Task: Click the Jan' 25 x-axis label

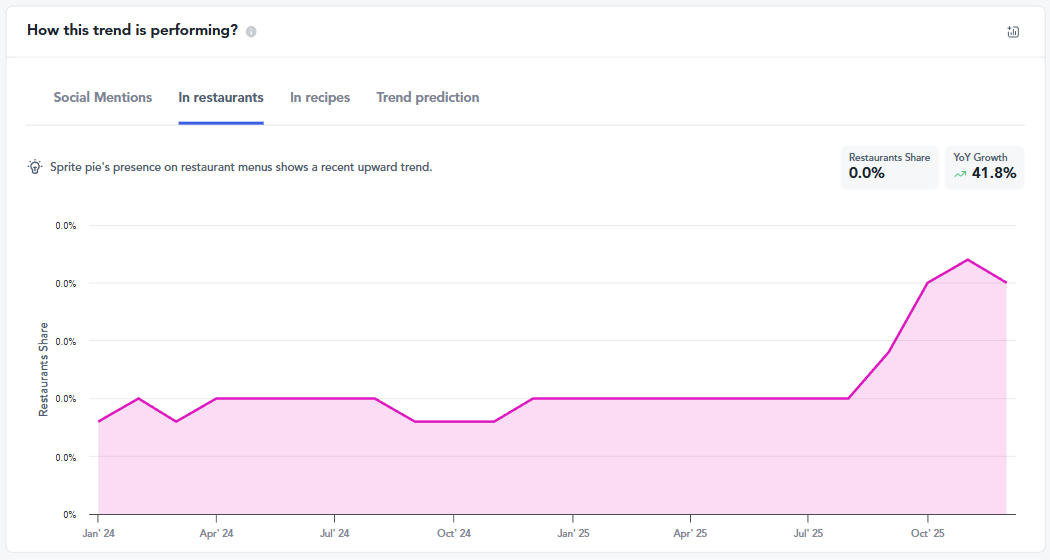Action: coord(572,534)
